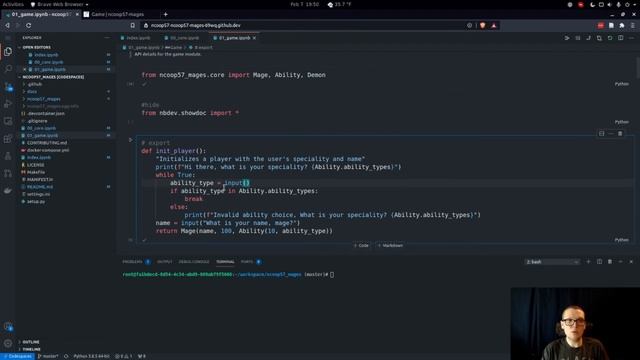Add a new Markdown cell below

coord(390,245)
